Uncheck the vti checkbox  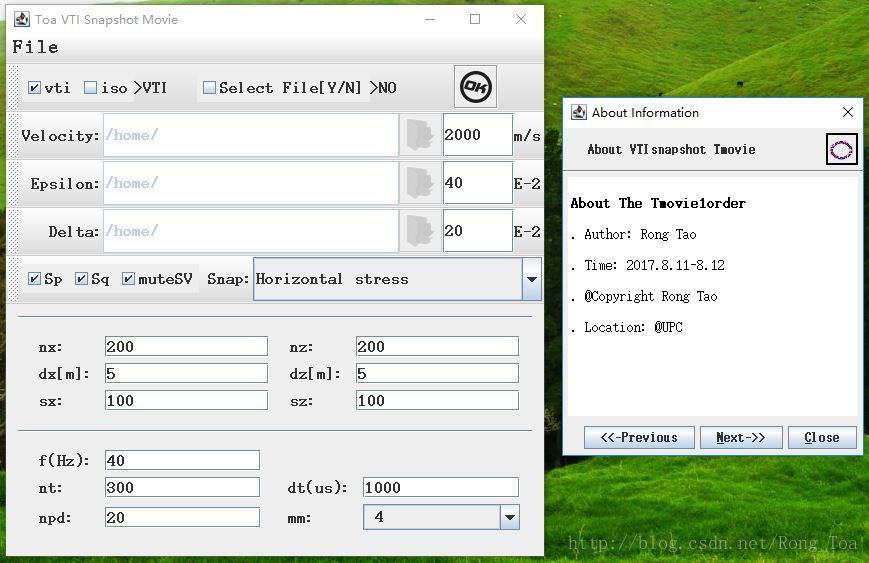tap(34, 88)
